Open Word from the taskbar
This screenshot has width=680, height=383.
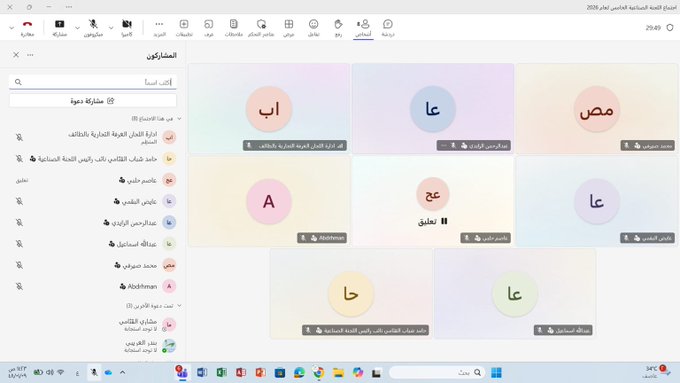(202, 372)
